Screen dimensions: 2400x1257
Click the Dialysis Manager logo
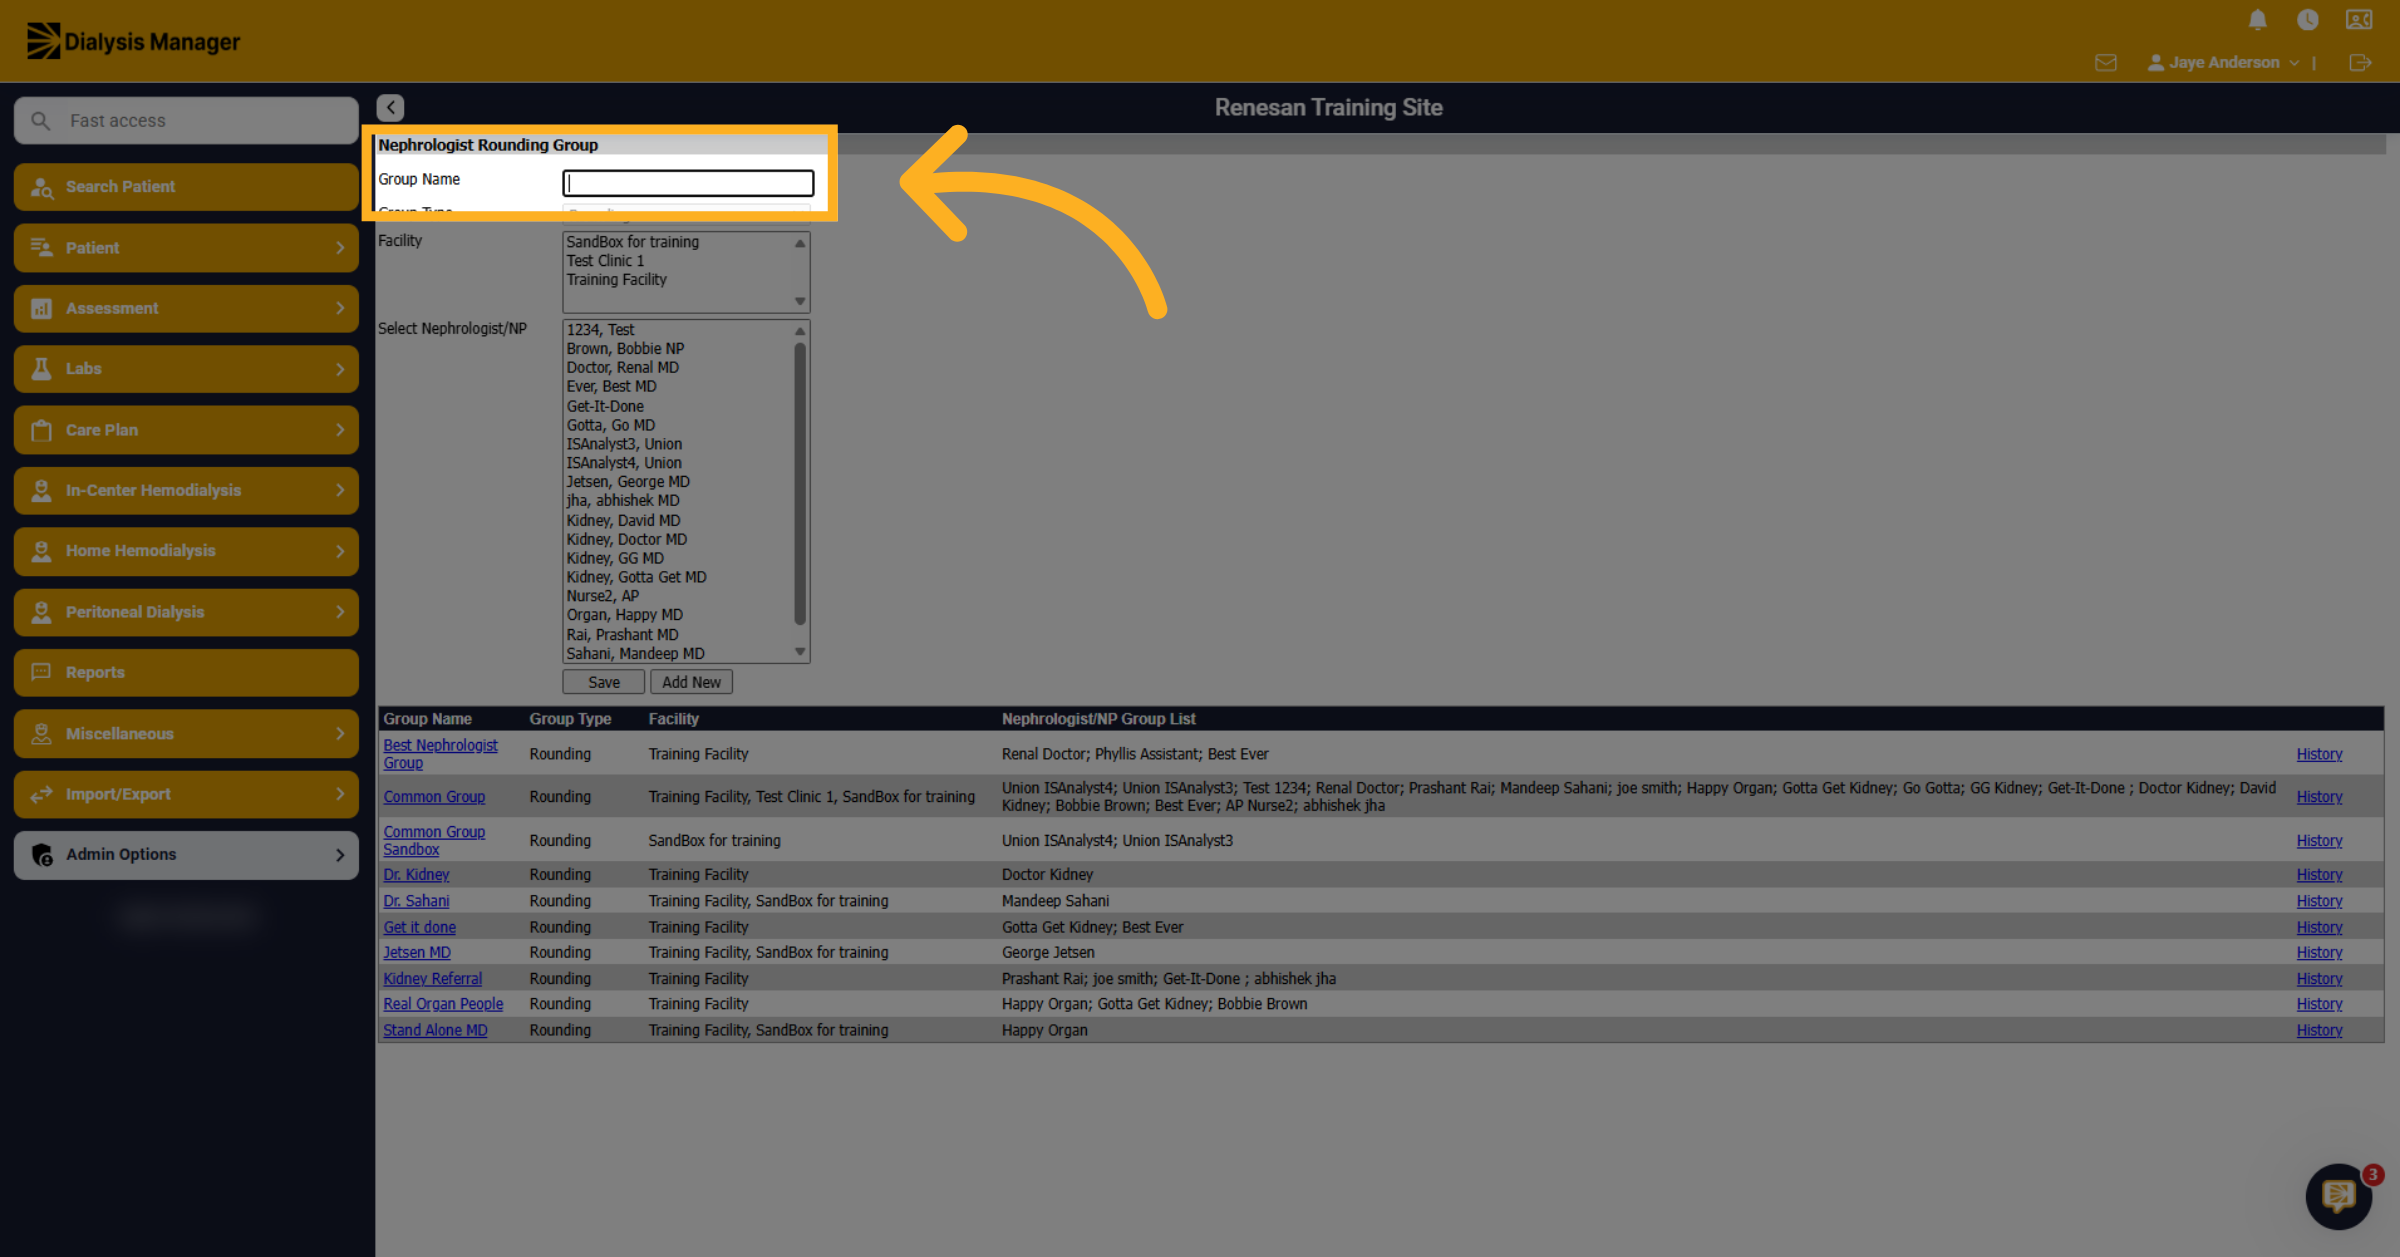133,41
